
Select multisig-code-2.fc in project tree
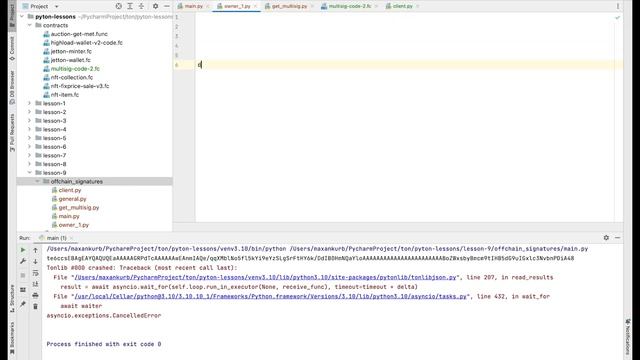coord(71,69)
